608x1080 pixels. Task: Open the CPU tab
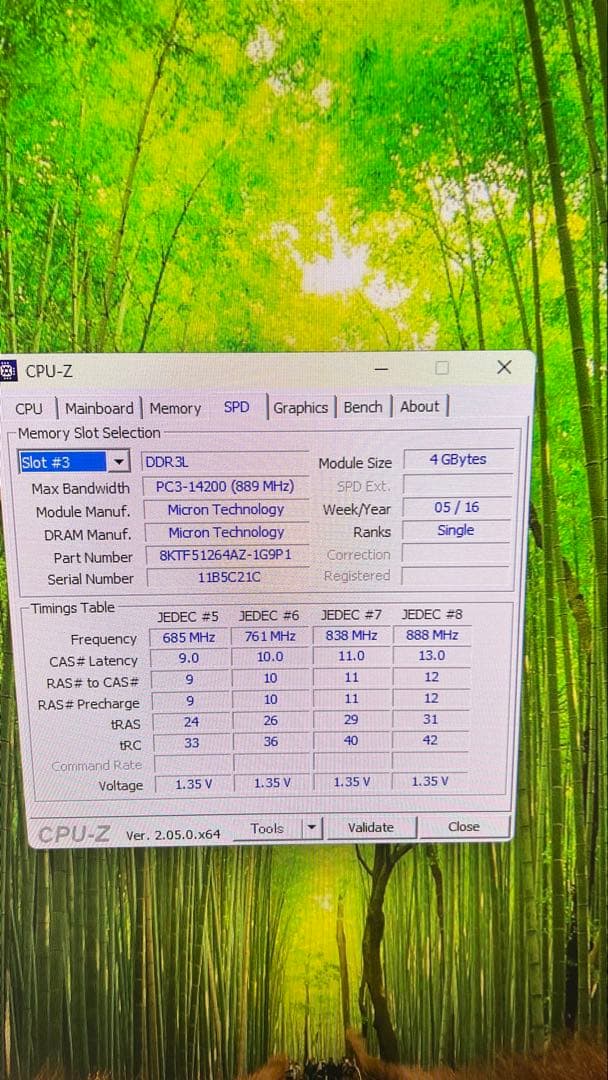pos(28,408)
